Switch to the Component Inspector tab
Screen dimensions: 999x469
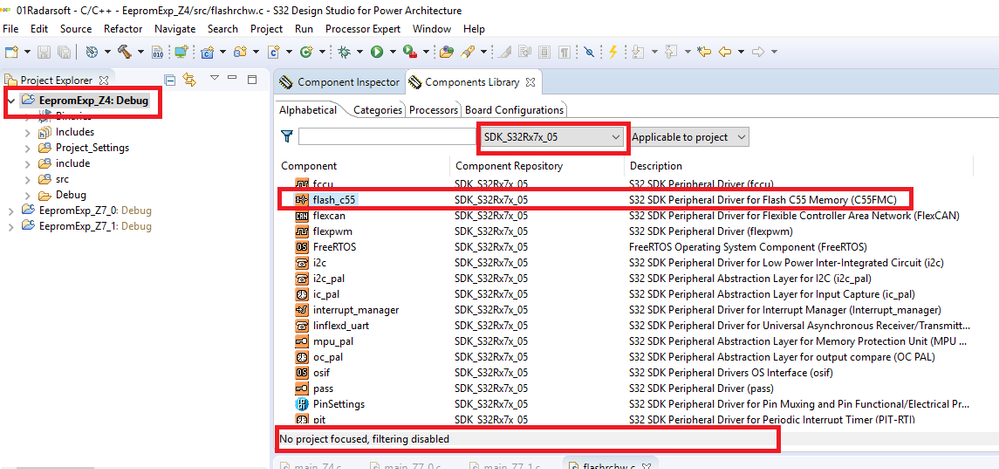340,82
